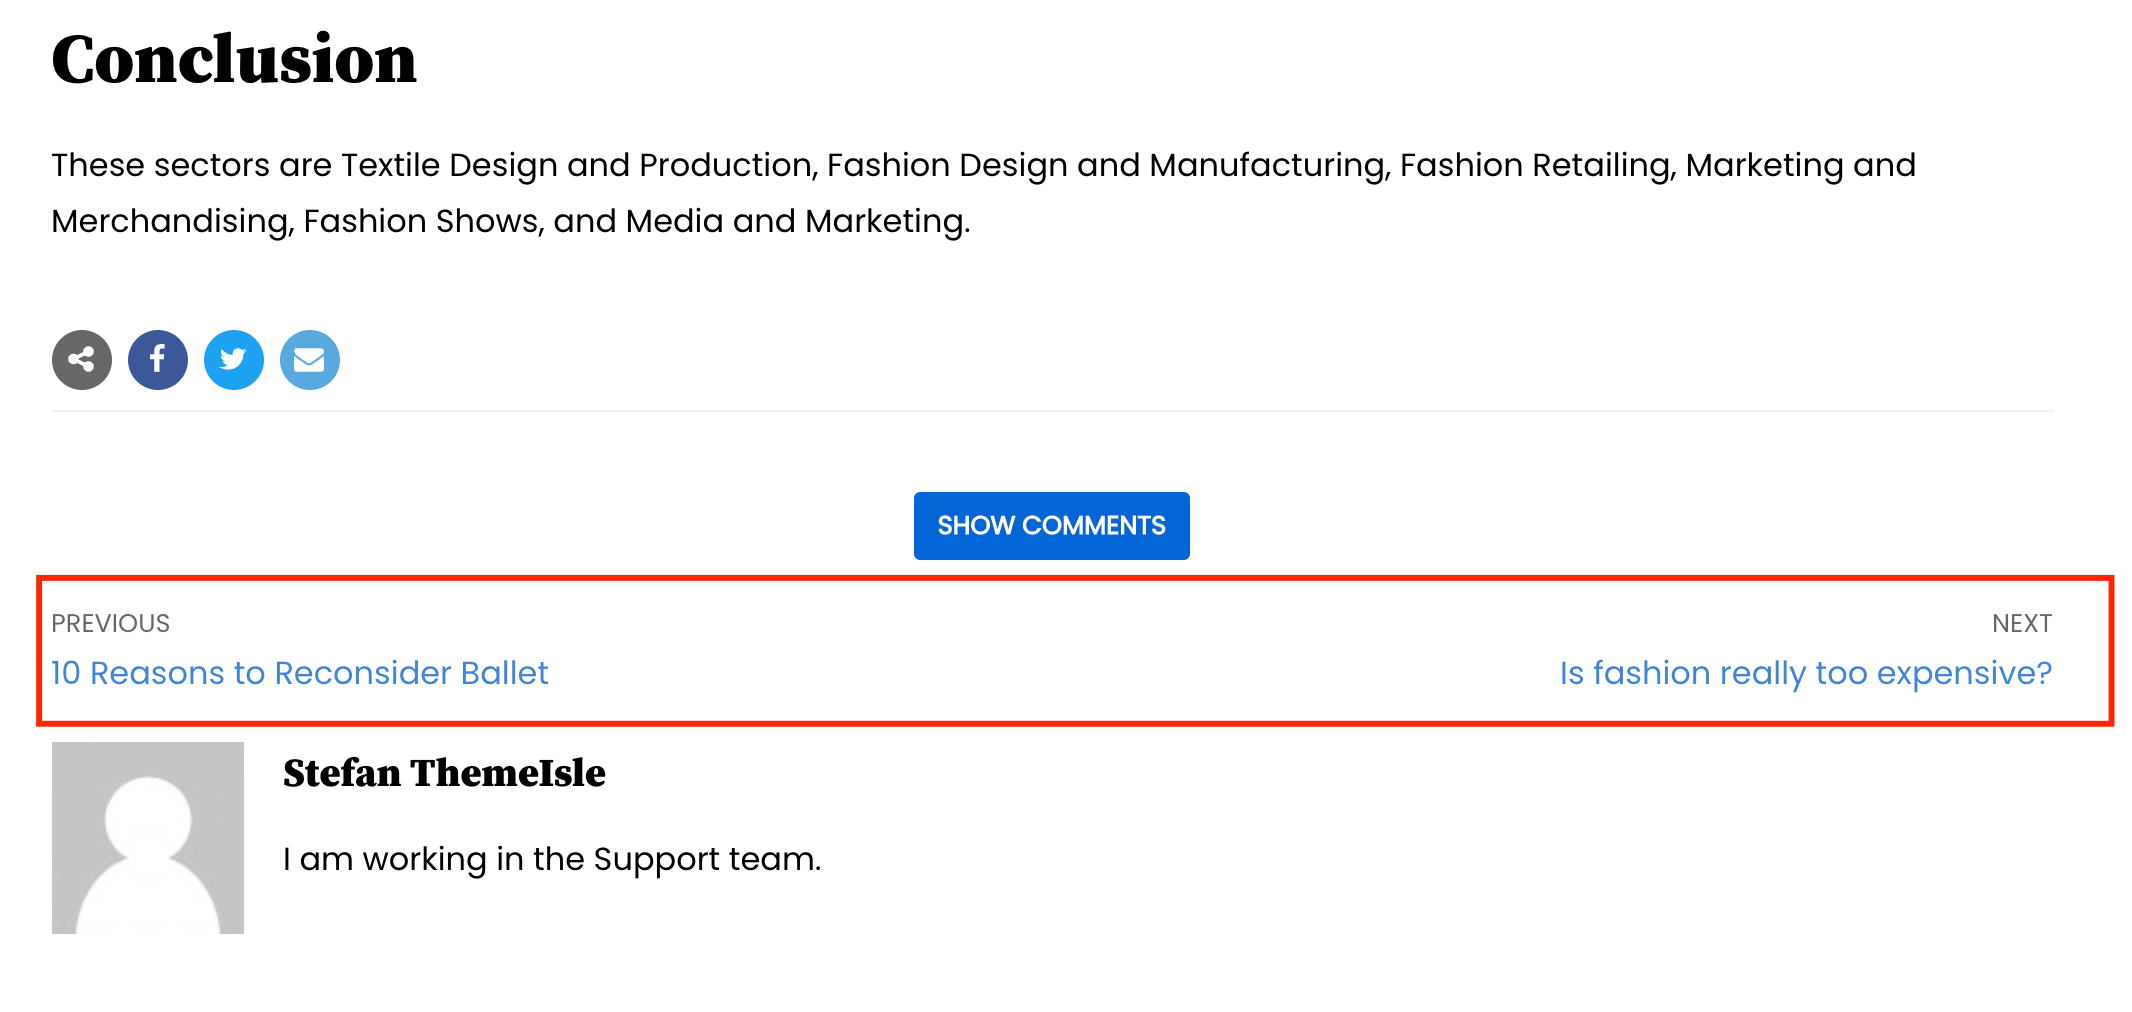Click 'Fashion Retailing' in the conclusion text
This screenshot has width=2132, height=1012.
point(1537,165)
